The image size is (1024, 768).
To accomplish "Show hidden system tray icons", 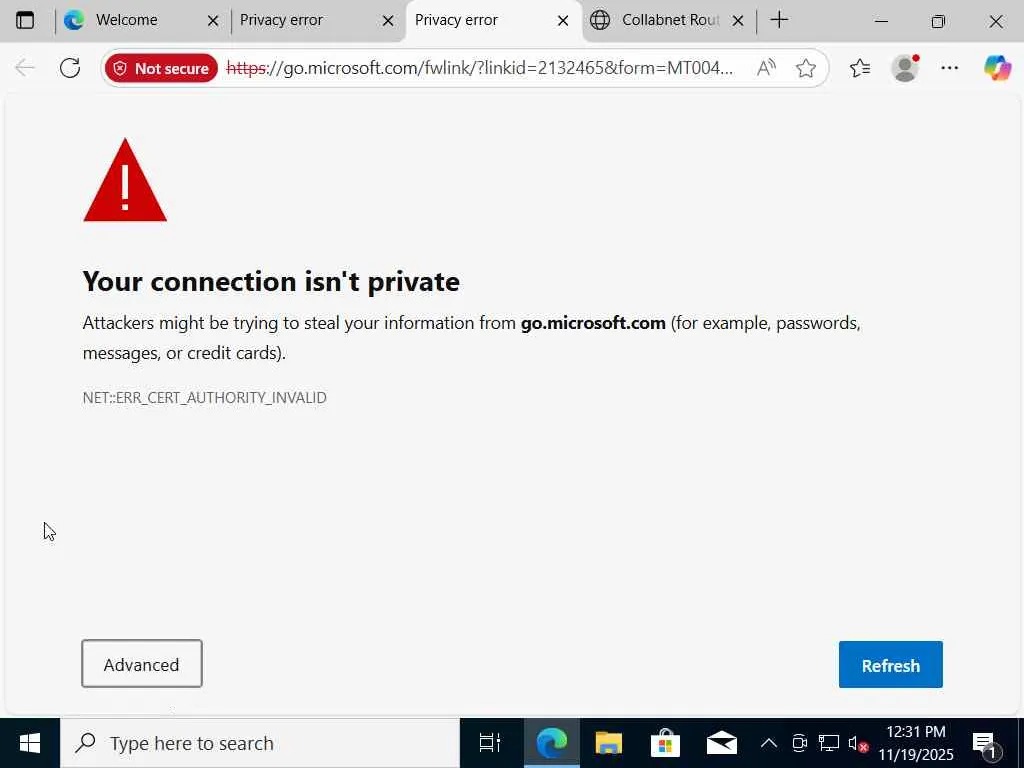I will 768,743.
